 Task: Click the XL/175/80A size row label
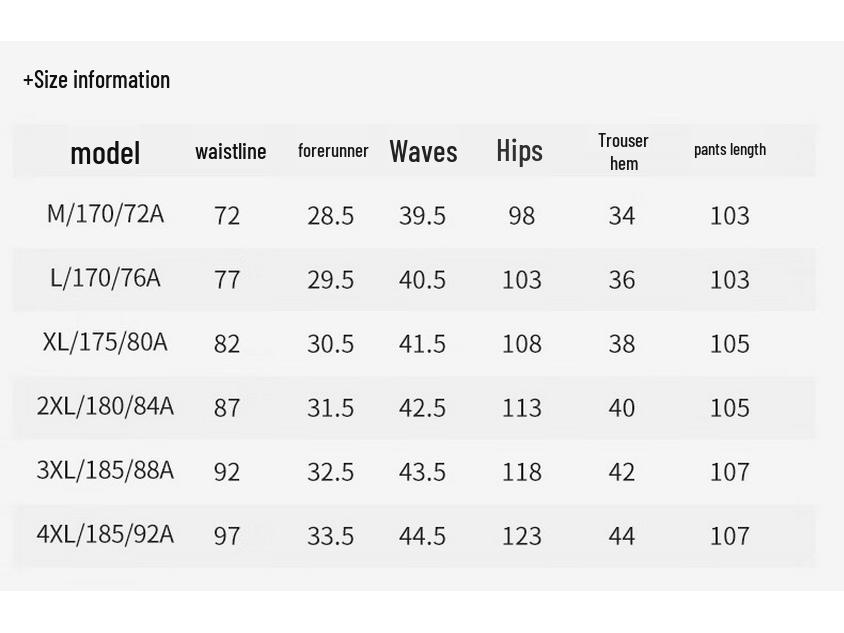click(x=105, y=342)
